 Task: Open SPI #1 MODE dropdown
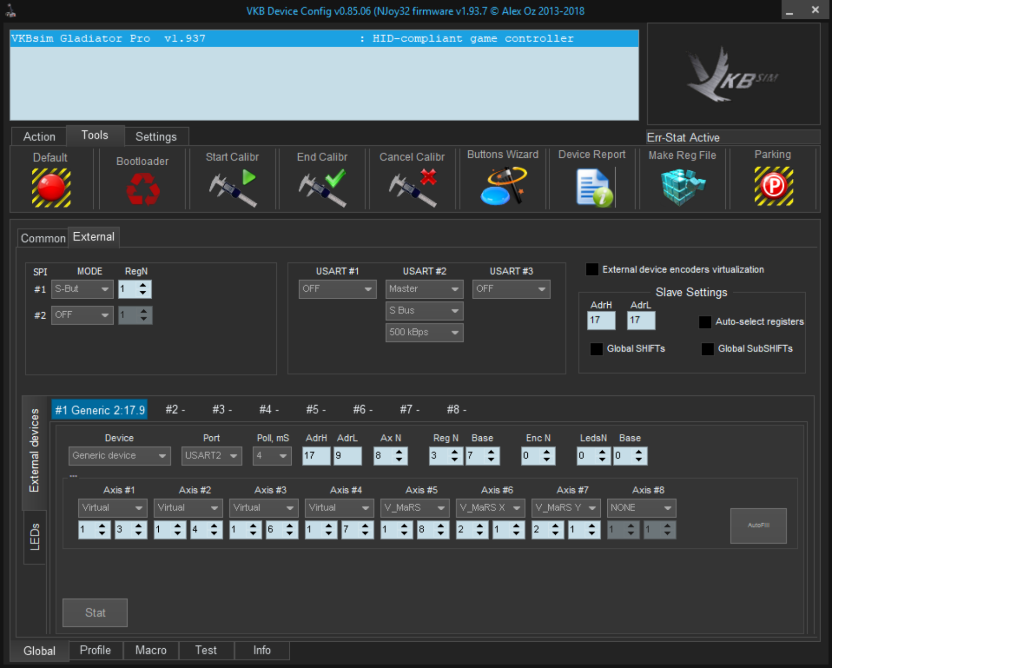tap(82, 289)
